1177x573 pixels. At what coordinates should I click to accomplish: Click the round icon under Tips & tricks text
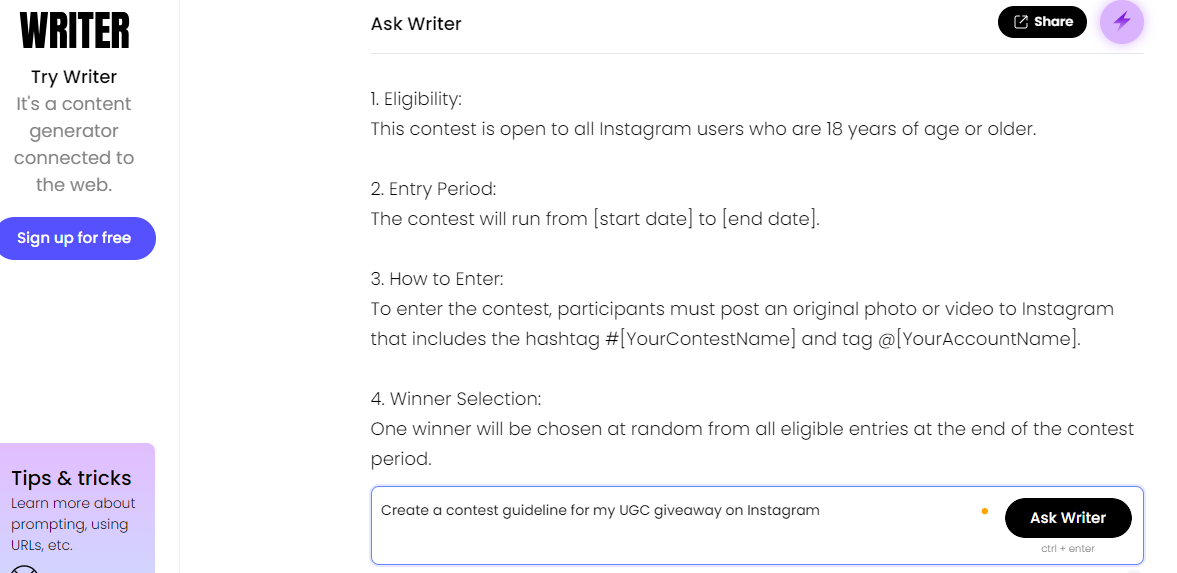coord(24,568)
